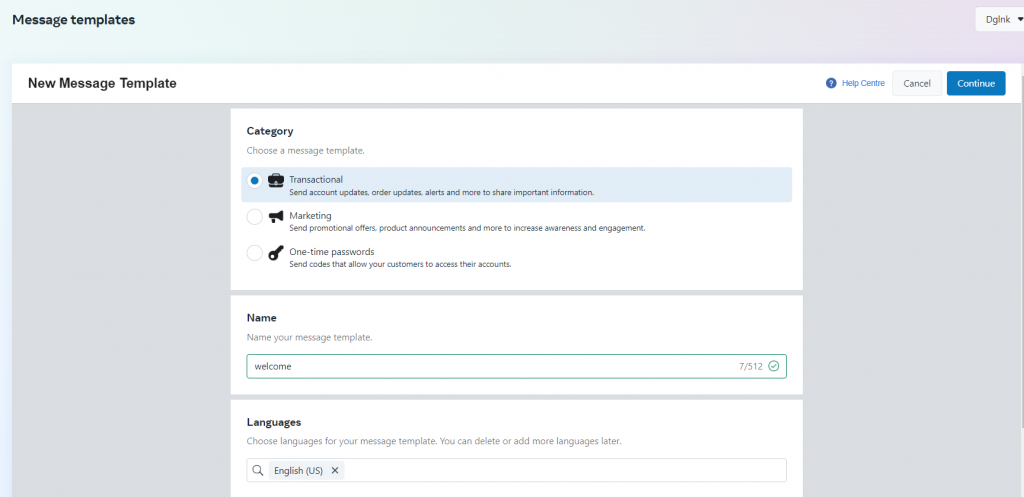This screenshot has width=1024, height=497.
Task: Click the Category section heading
Action: point(270,131)
